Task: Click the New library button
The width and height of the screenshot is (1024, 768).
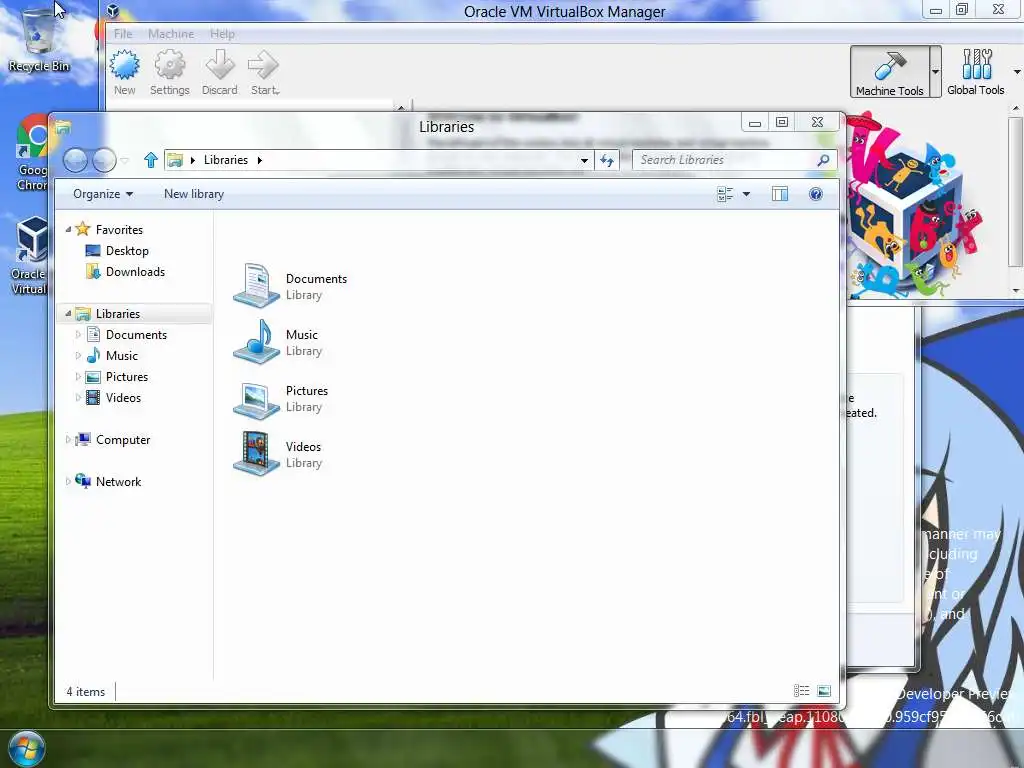Action: pos(194,194)
